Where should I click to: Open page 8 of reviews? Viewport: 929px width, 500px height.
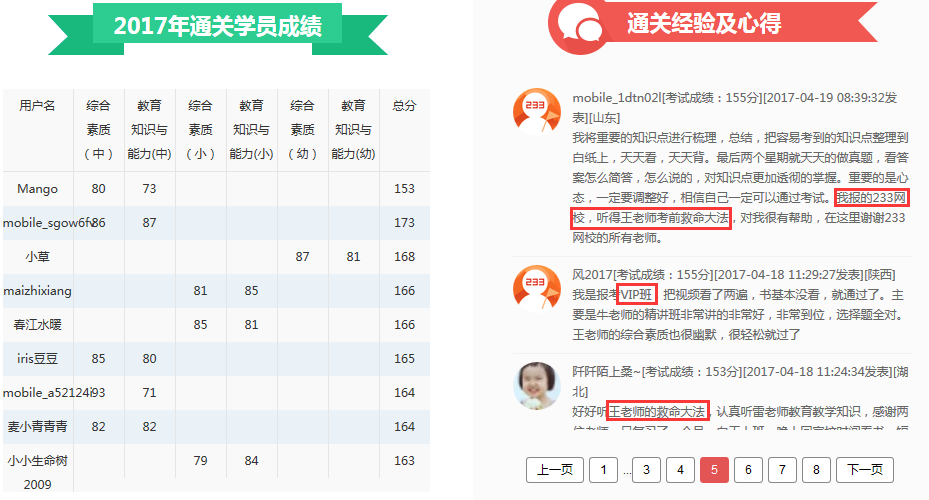pos(816,470)
